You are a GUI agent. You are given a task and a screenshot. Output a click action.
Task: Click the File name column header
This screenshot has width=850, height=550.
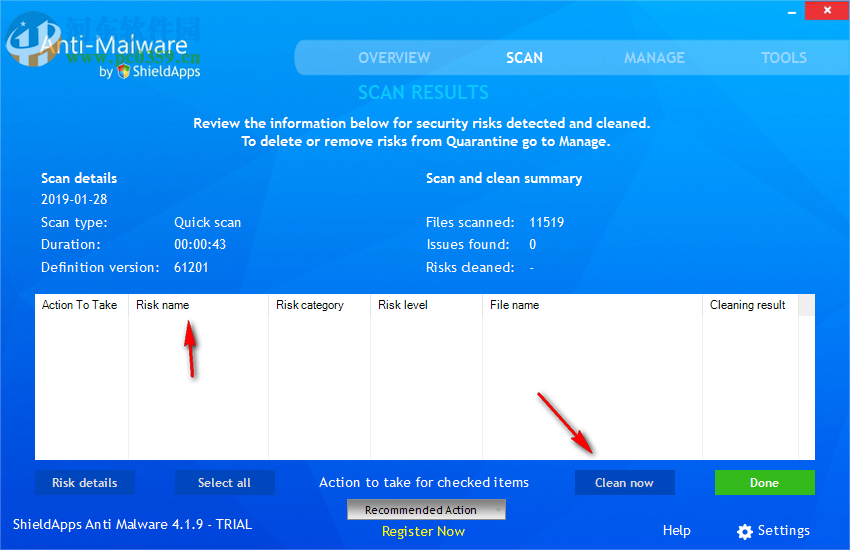coord(592,305)
